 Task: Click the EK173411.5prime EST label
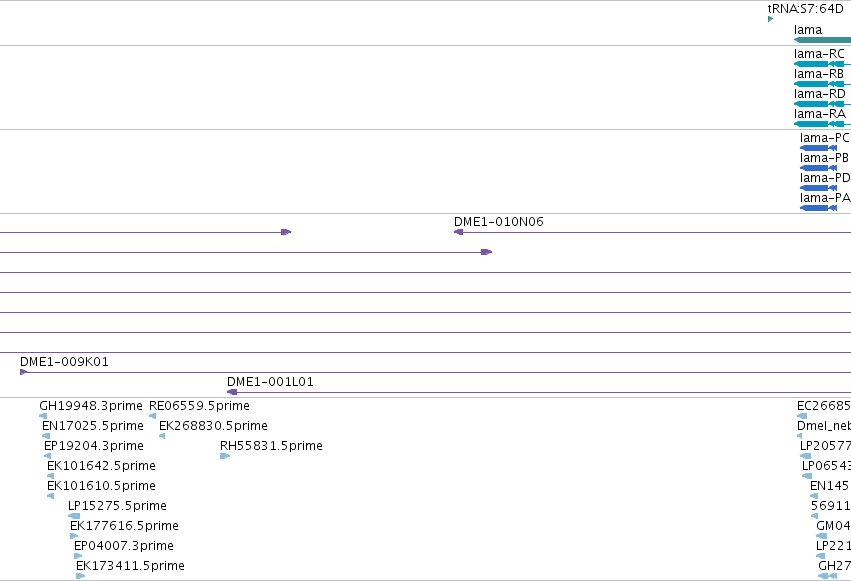click(130, 566)
